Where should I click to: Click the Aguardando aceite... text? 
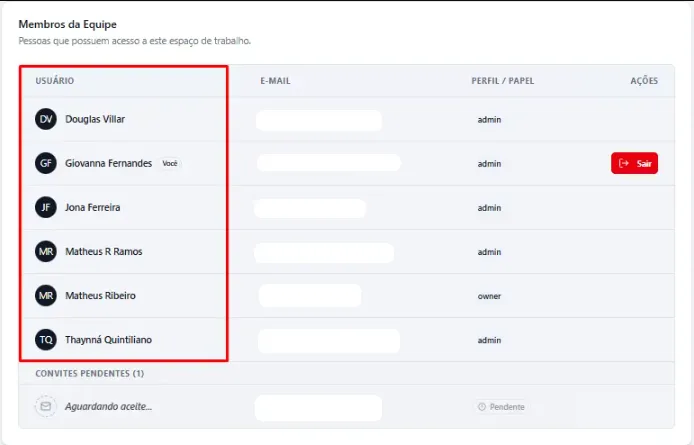(108, 406)
